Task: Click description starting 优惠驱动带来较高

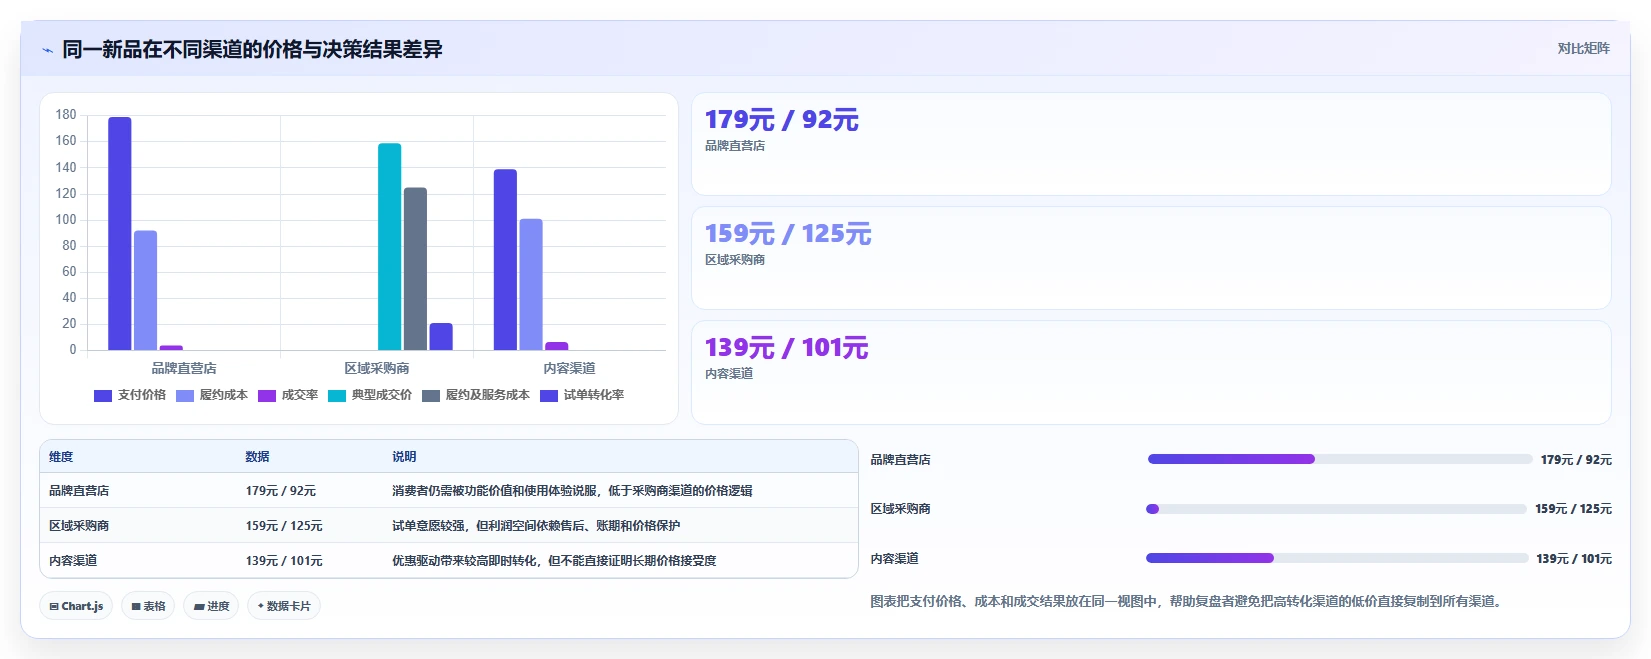Action: coord(554,561)
